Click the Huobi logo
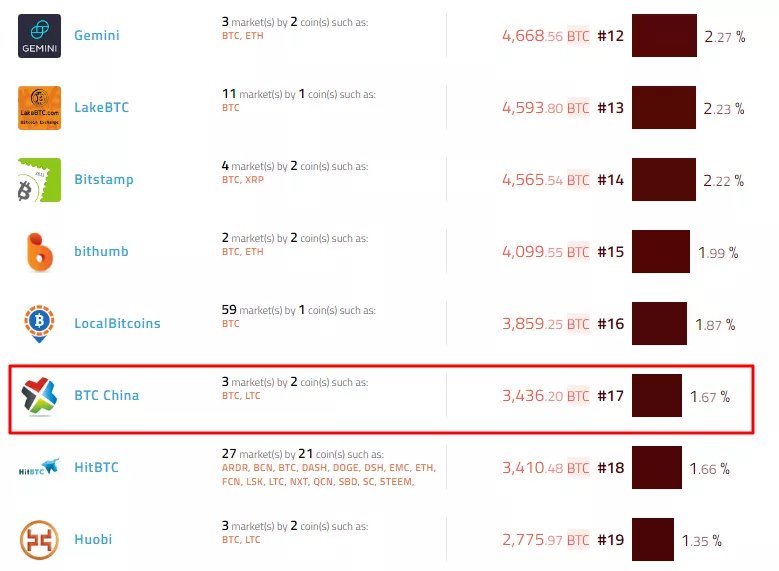The width and height of the screenshot is (779, 571). pyautogui.click(x=39, y=540)
